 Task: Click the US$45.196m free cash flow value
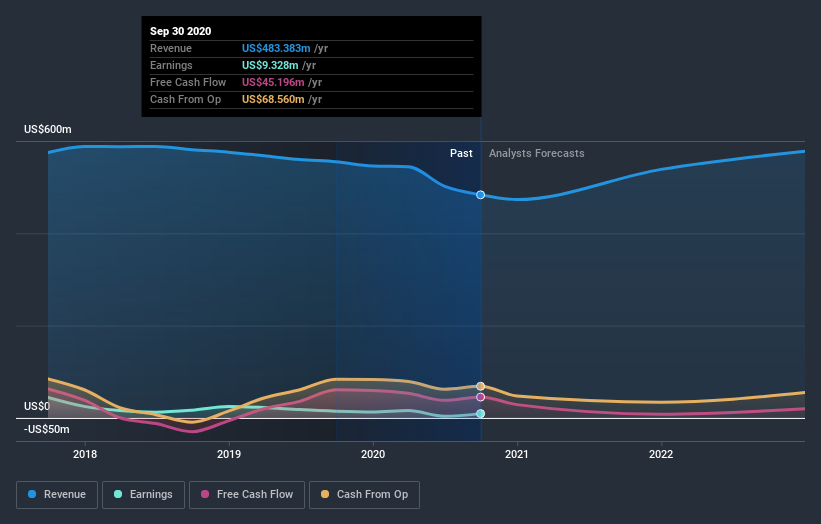point(273,82)
